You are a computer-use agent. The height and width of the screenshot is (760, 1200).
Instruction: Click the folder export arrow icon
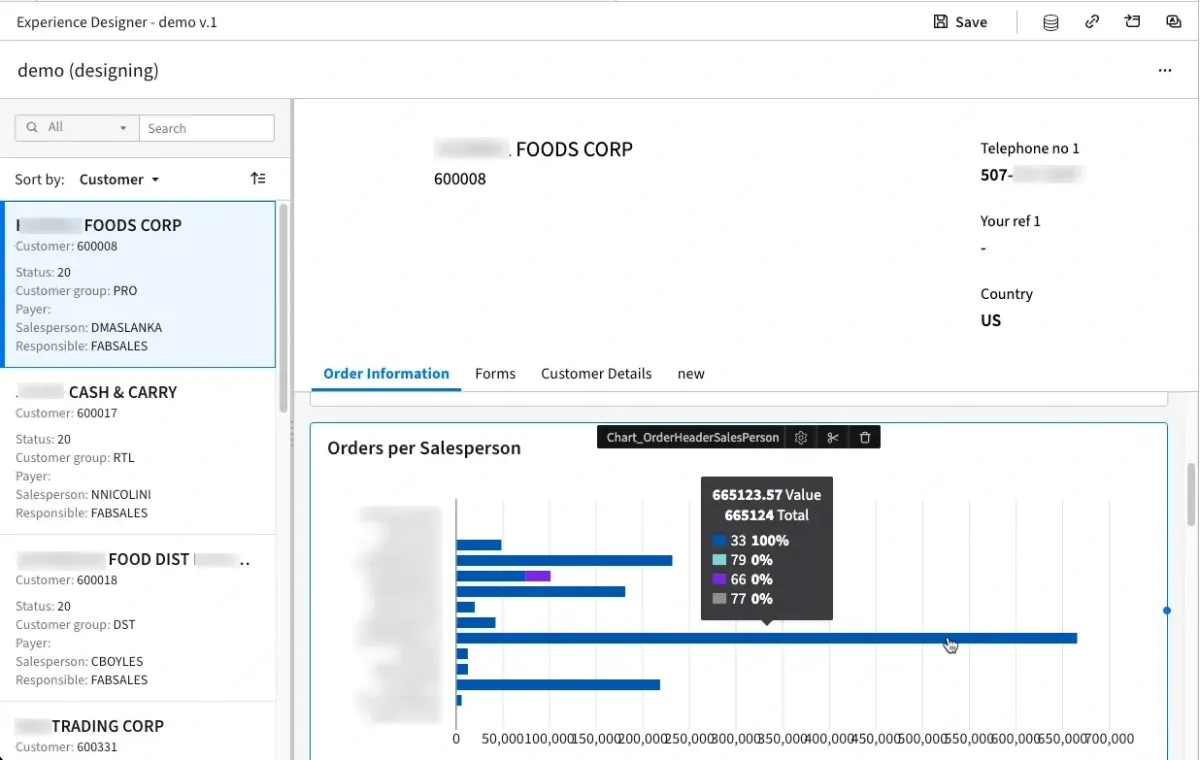tap(1133, 22)
